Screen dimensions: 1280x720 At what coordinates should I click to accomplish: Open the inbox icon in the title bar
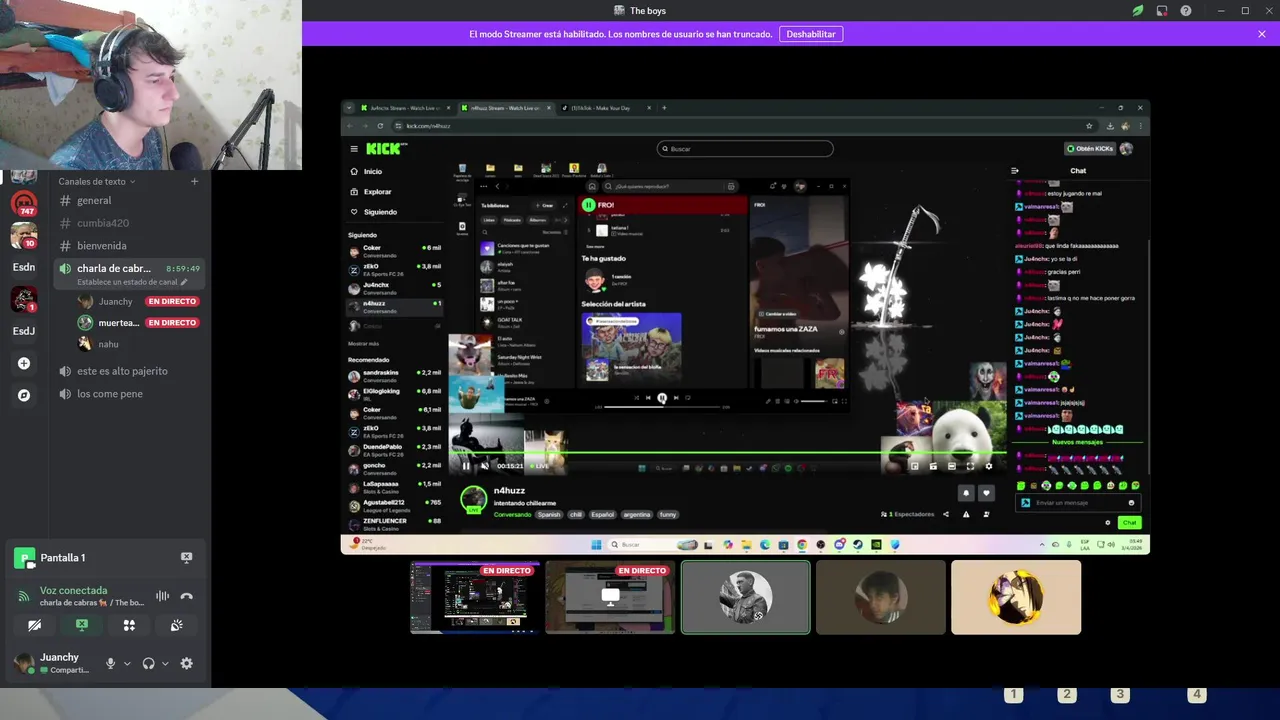point(1162,11)
